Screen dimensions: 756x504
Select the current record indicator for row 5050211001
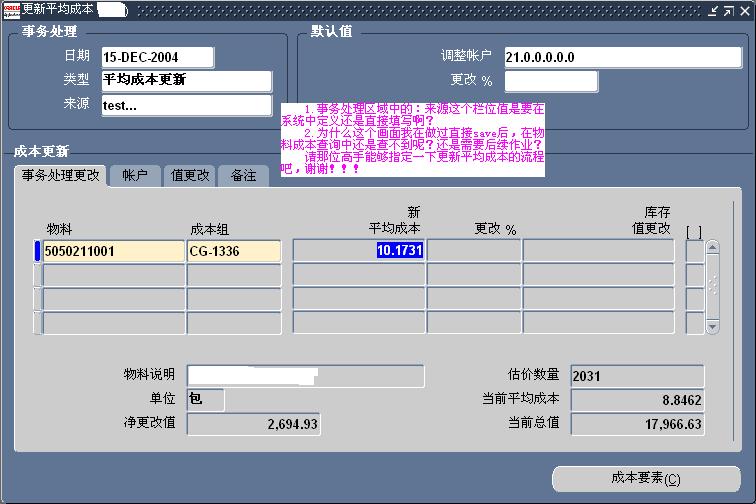pyautogui.click(x=38, y=251)
